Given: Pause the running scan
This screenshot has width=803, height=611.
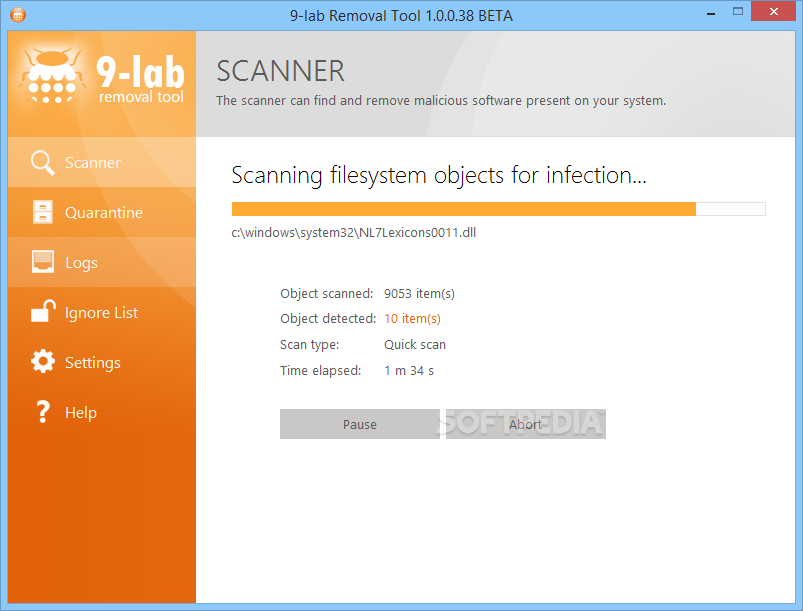Looking at the screenshot, I should pos(360,424).
